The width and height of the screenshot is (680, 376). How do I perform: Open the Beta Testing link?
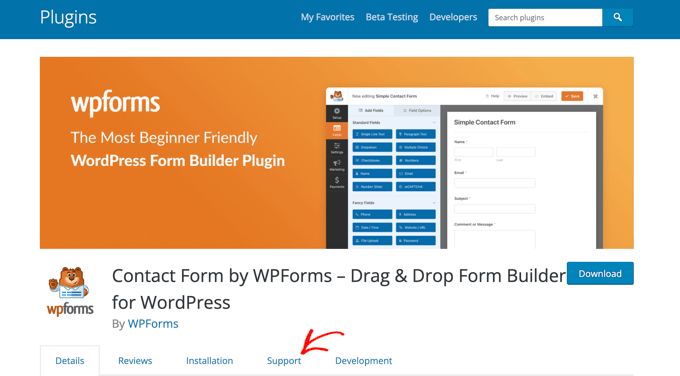click(x=392, y=17)
